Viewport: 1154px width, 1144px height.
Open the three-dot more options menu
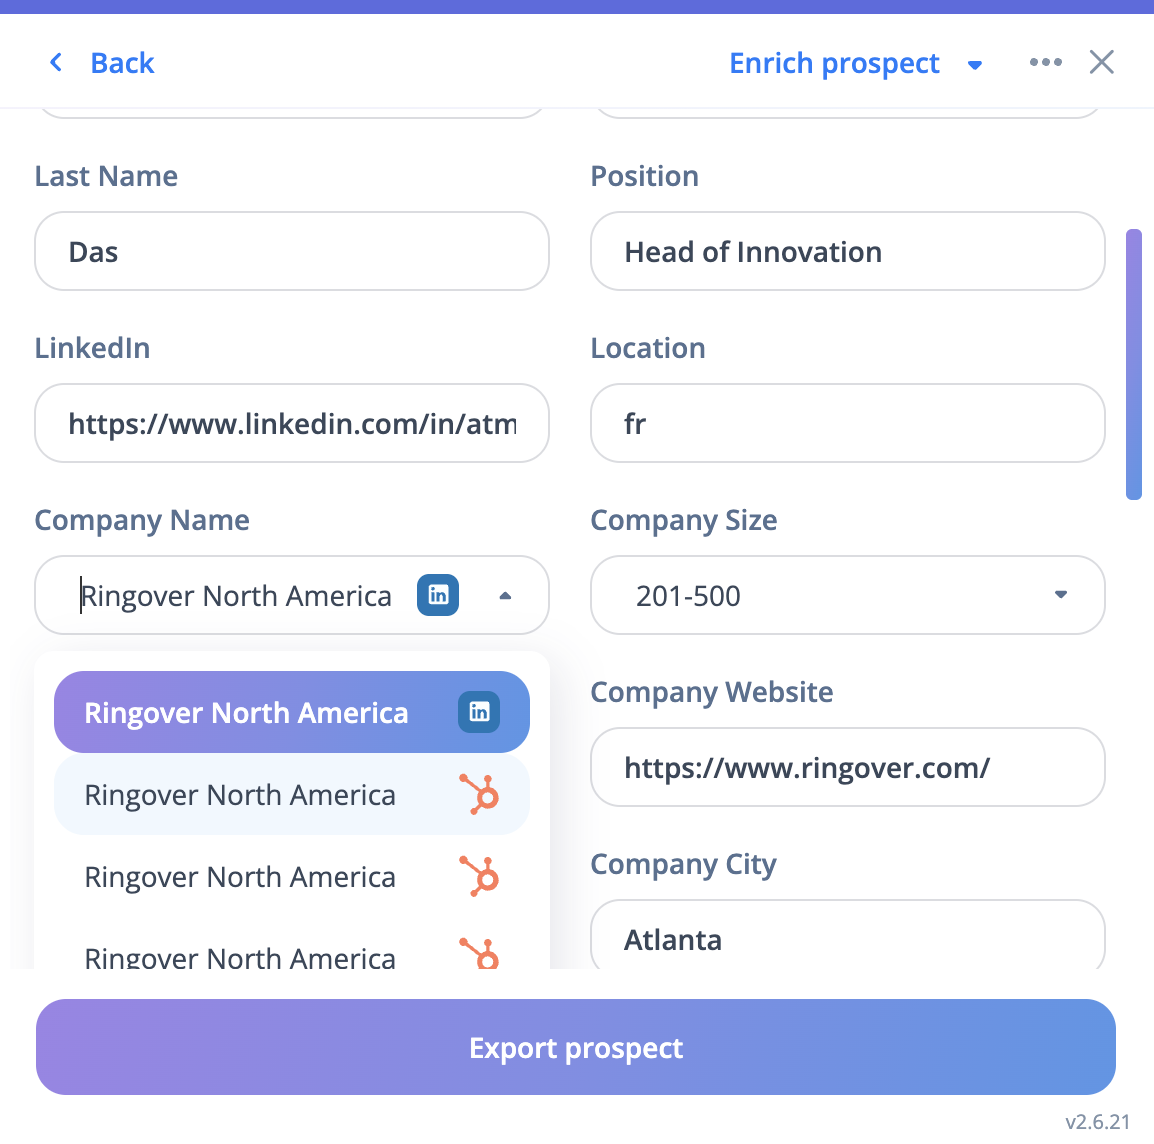[x=1045, y=62]
